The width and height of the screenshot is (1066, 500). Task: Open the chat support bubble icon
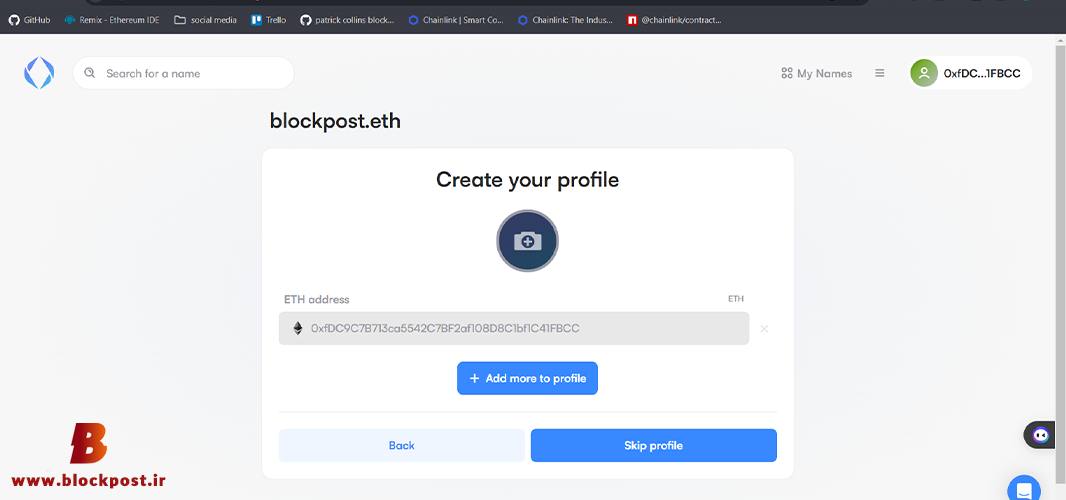click(x=1024, y=489)
